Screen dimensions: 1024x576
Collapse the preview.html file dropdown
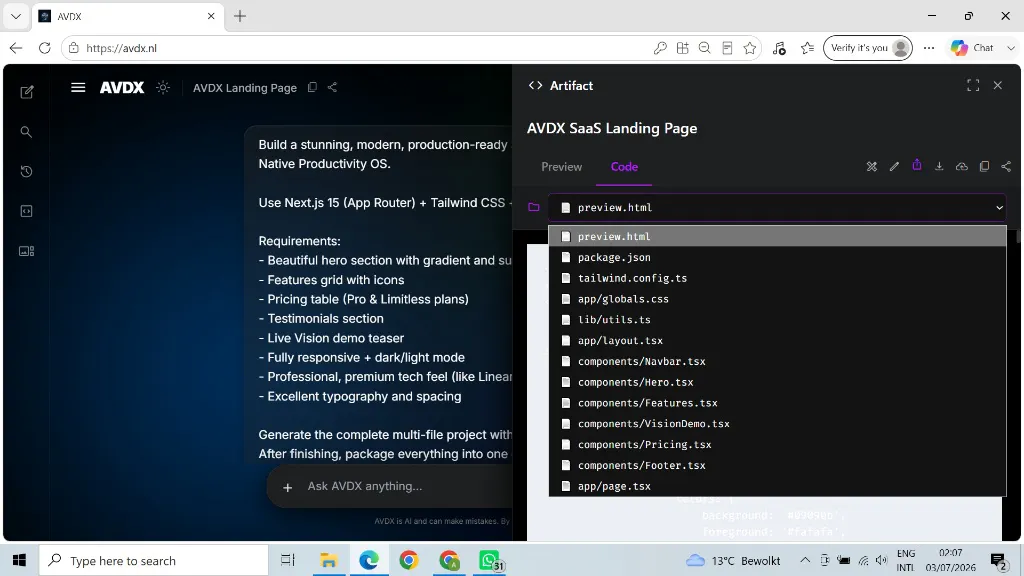[776, 208]
